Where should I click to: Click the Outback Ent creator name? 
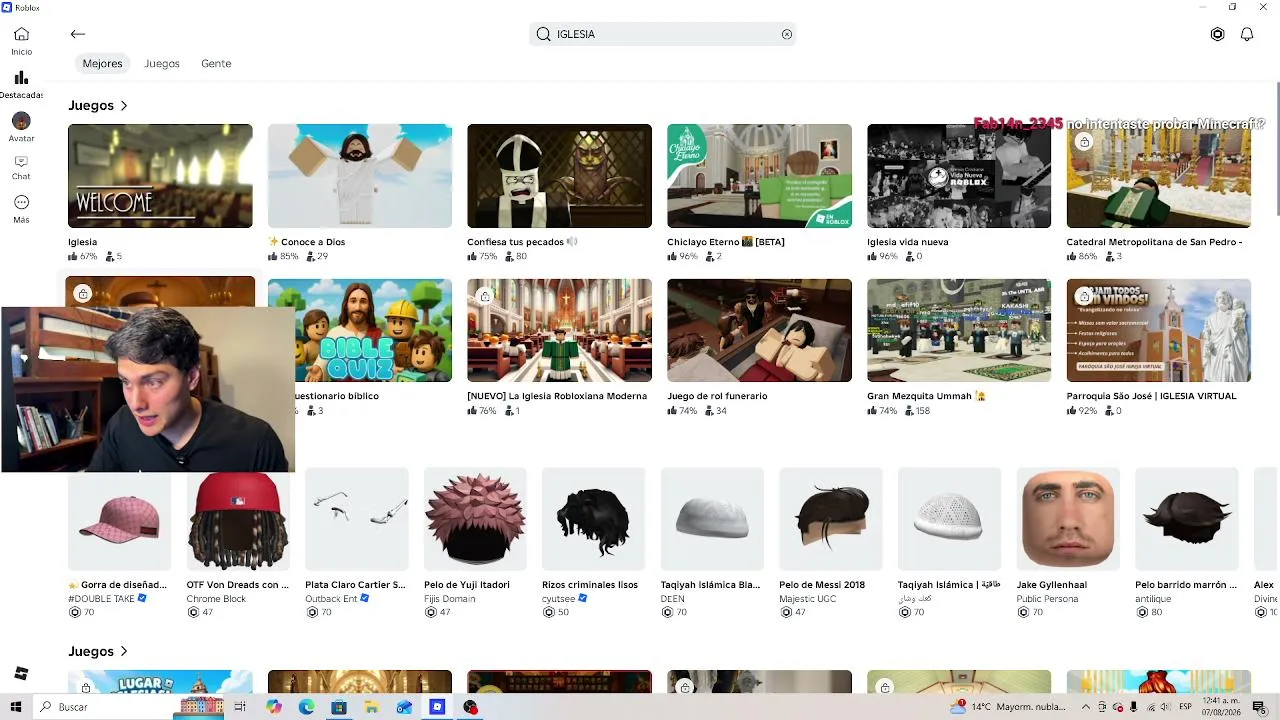331,599
